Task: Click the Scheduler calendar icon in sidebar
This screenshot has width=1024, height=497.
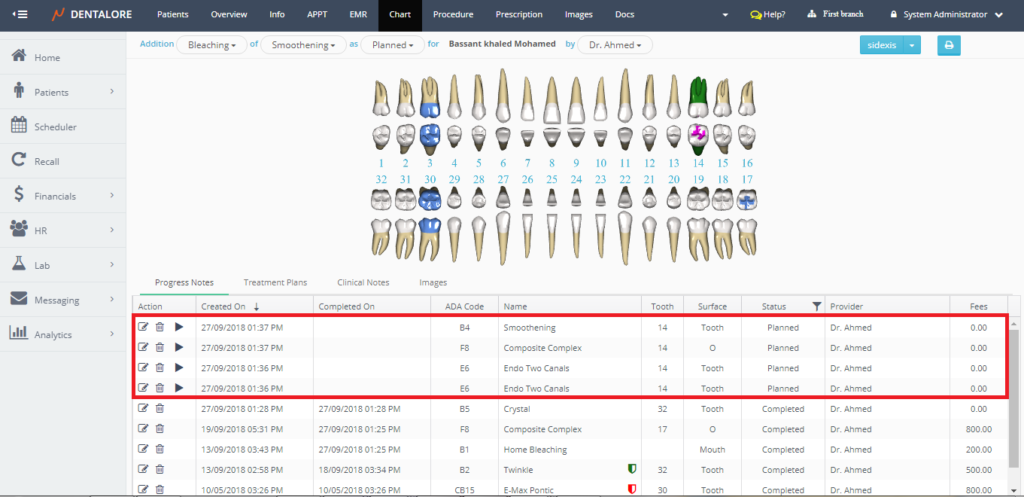Action: coord(18,126)
